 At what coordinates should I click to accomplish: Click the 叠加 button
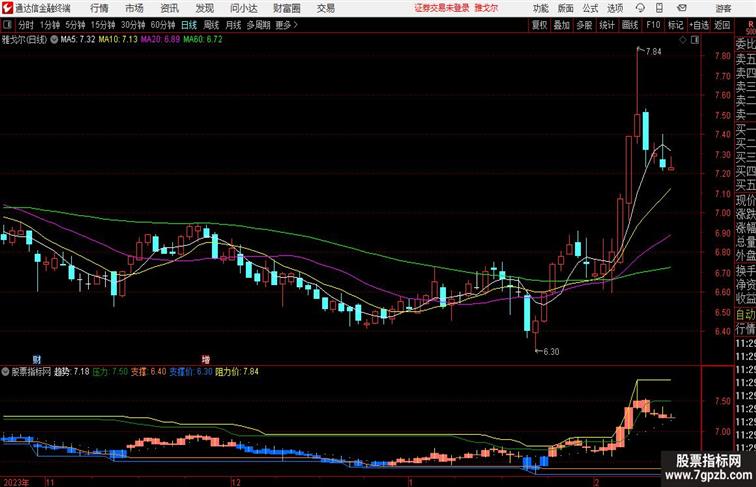pos(562,25)
